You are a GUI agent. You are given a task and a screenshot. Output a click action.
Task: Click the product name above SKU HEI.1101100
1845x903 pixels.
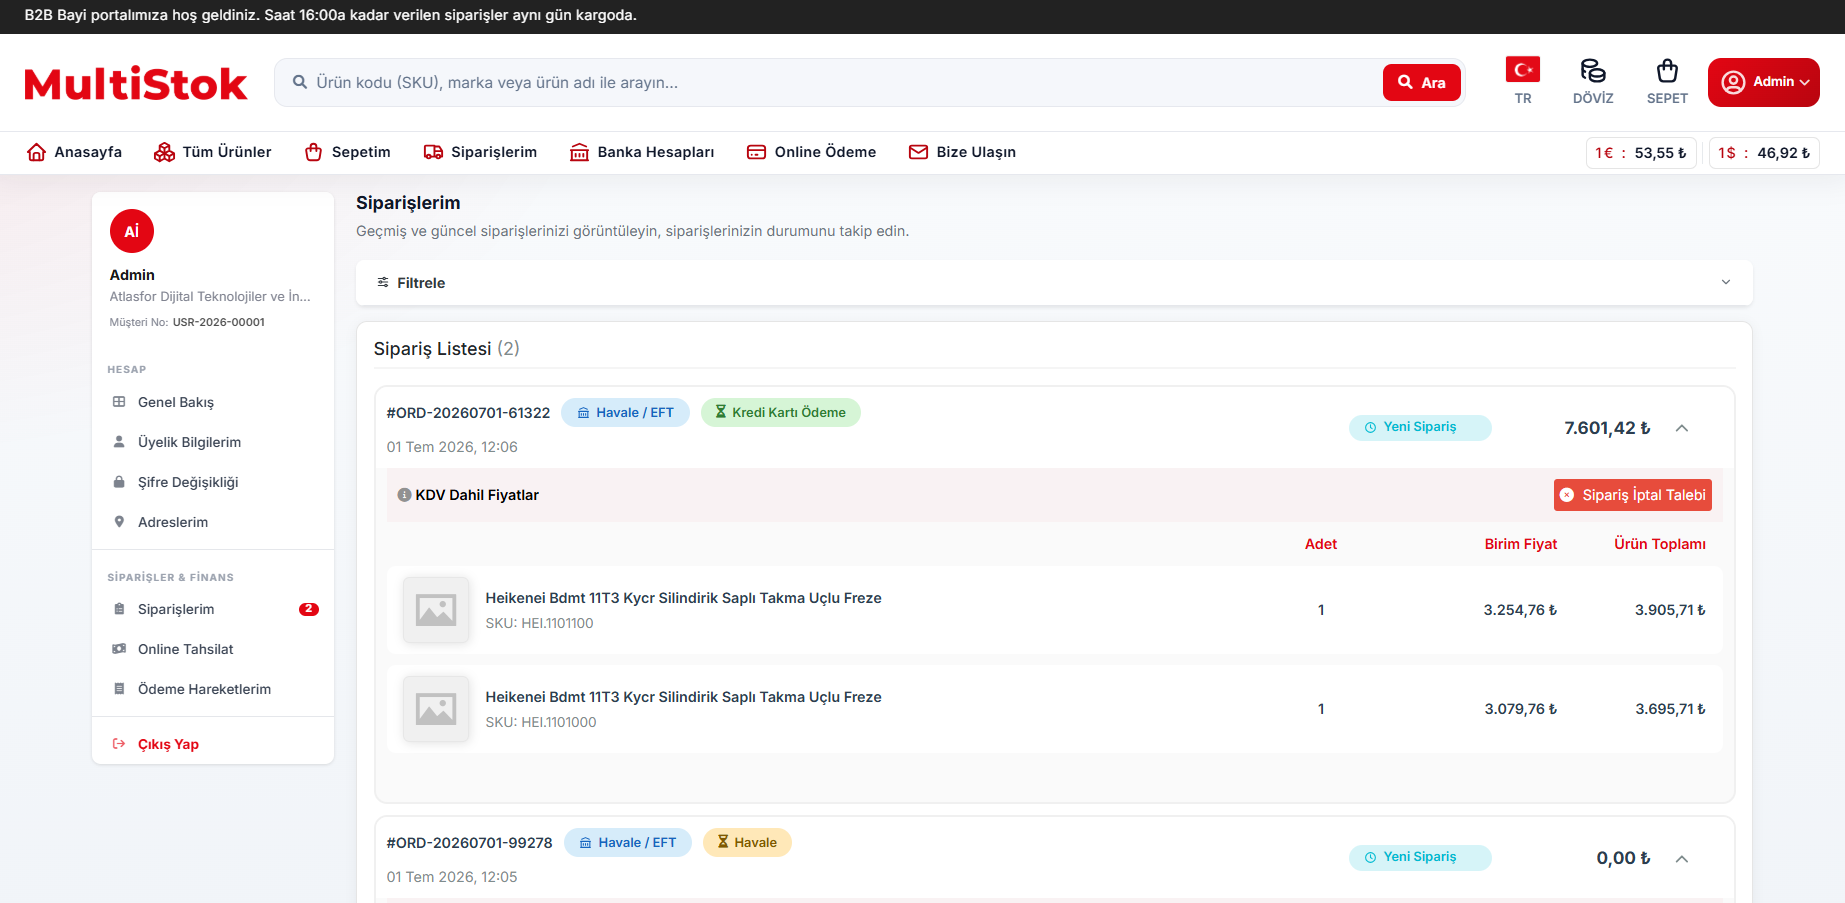683,598
